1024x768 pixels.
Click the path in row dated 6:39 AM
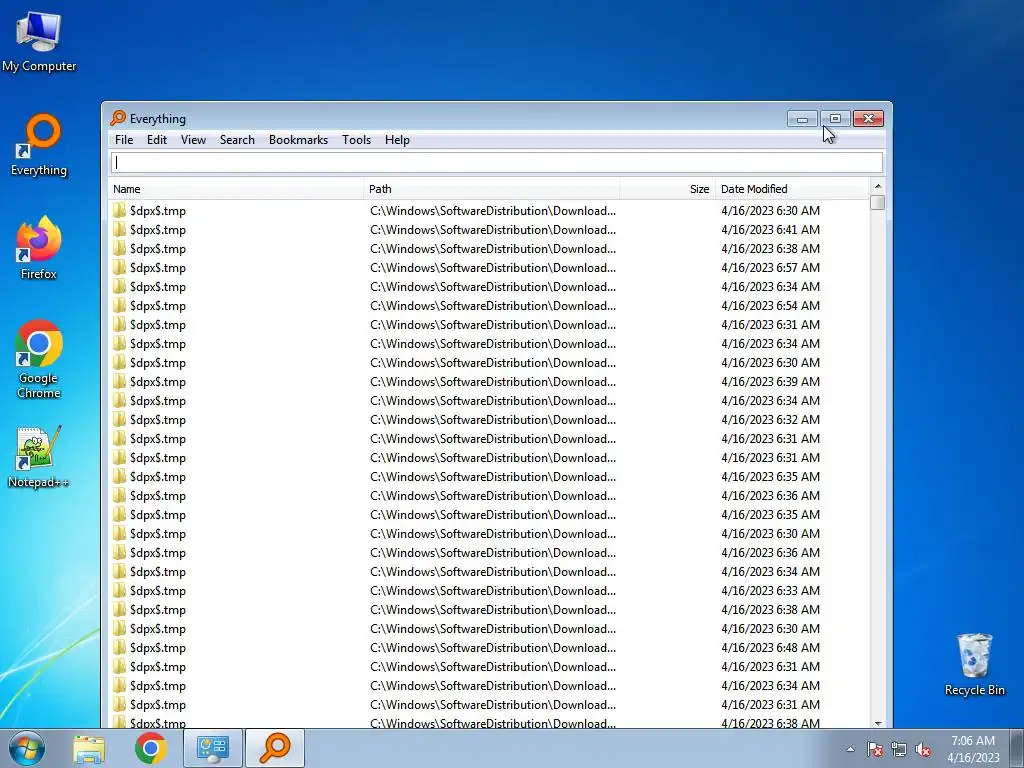(x=492, y=381)
